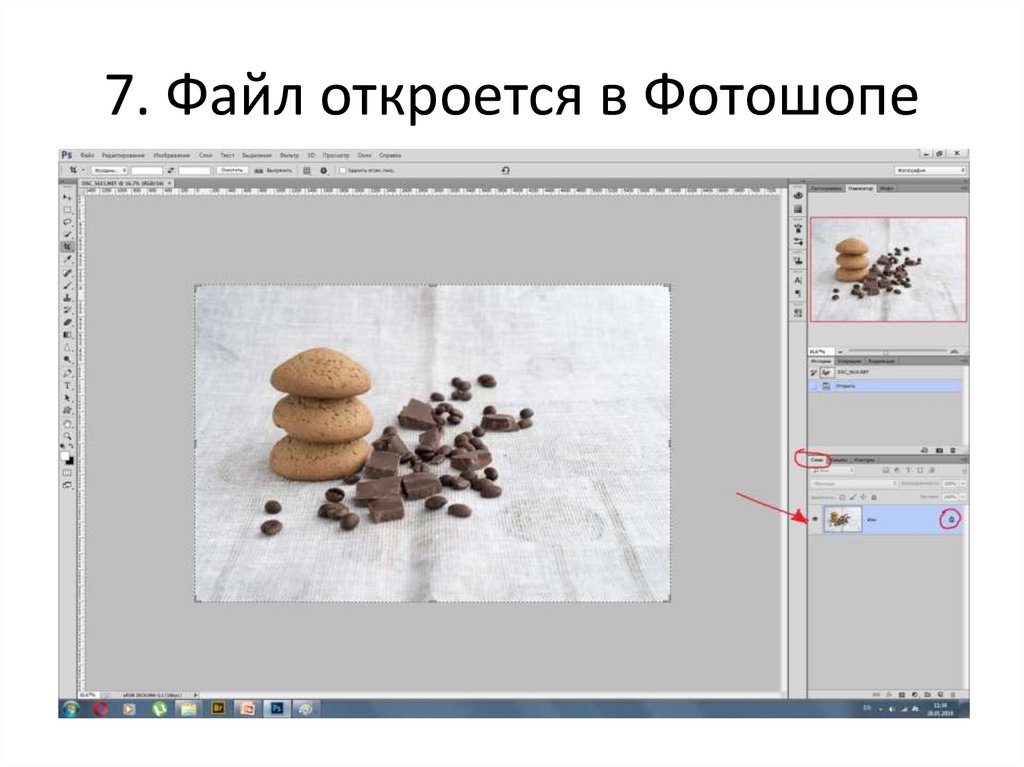Reset crop with the undo arrow

(505, 170)
